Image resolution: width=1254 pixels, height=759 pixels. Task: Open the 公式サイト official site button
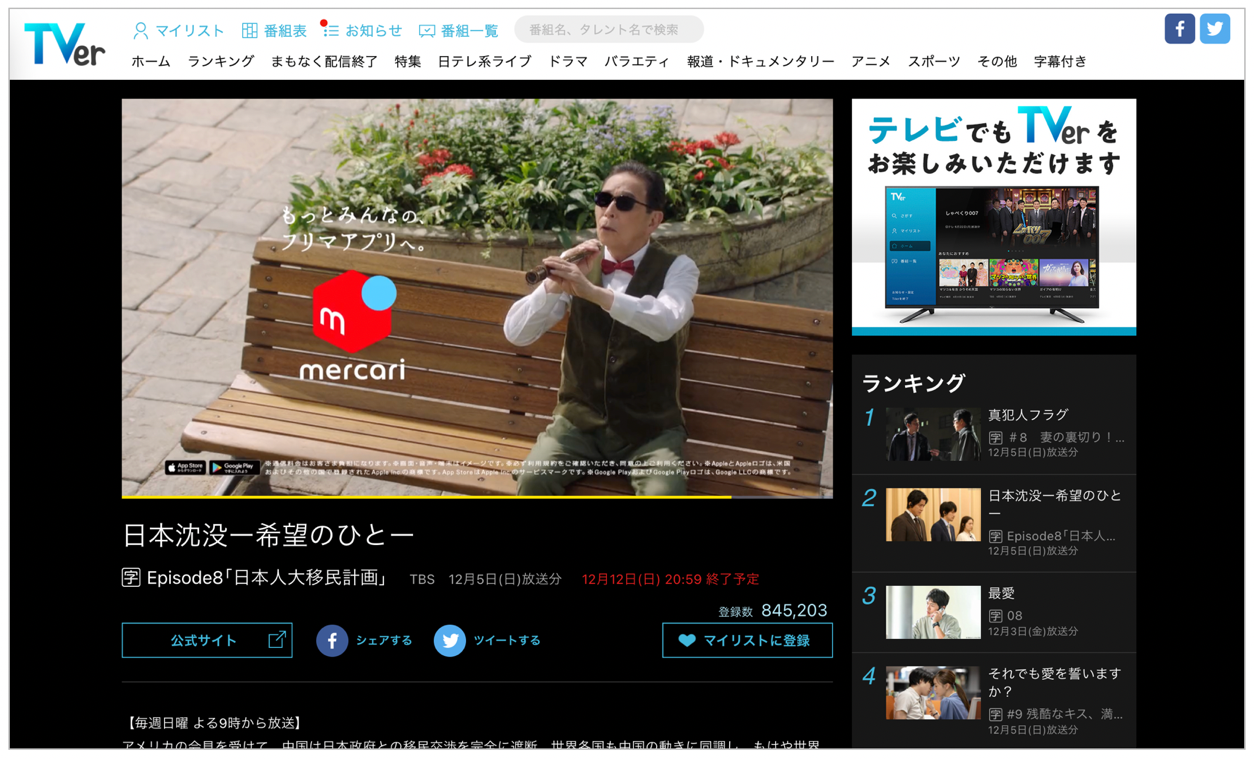point(207,640)
